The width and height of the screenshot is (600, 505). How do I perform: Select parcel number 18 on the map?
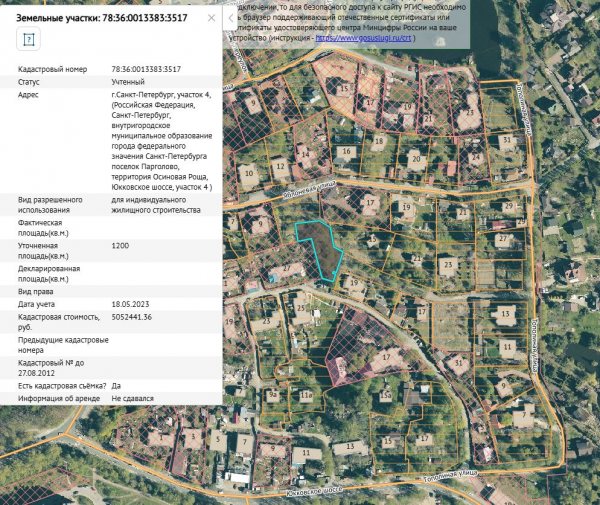[x=378, y=142]
